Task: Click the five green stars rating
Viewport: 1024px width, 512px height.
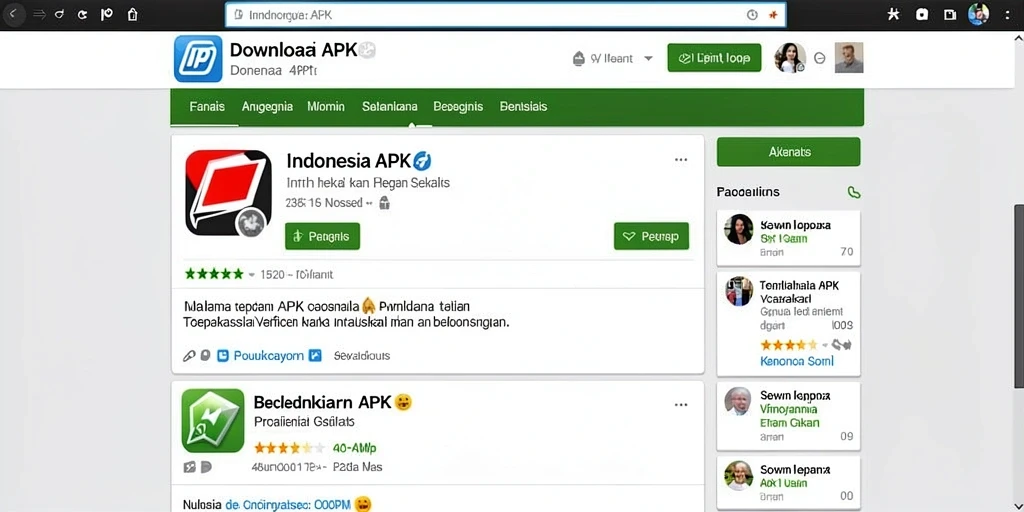Action: click(214, 274)
